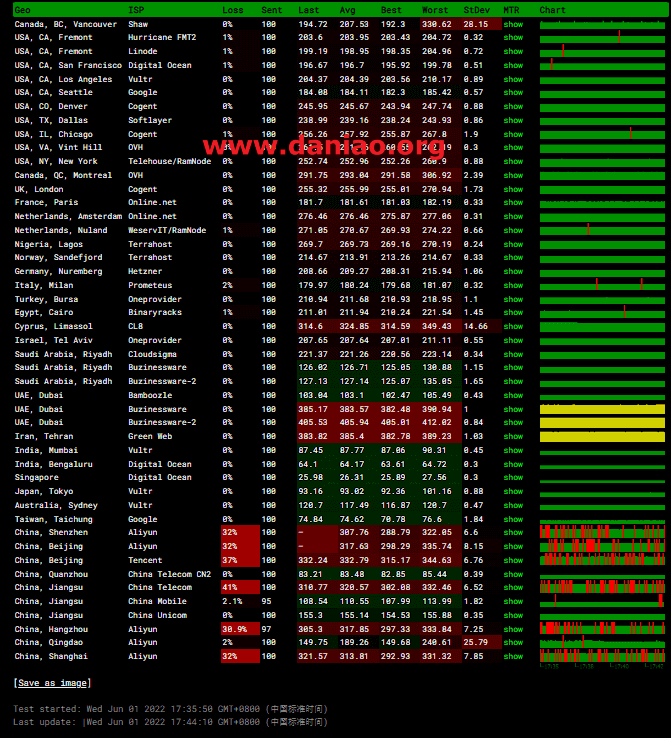Select the 30.9% loss cell for Hangzhou Aliyun
The width and height of the screenshot is (671, 738).
click(x=240, y=629)
